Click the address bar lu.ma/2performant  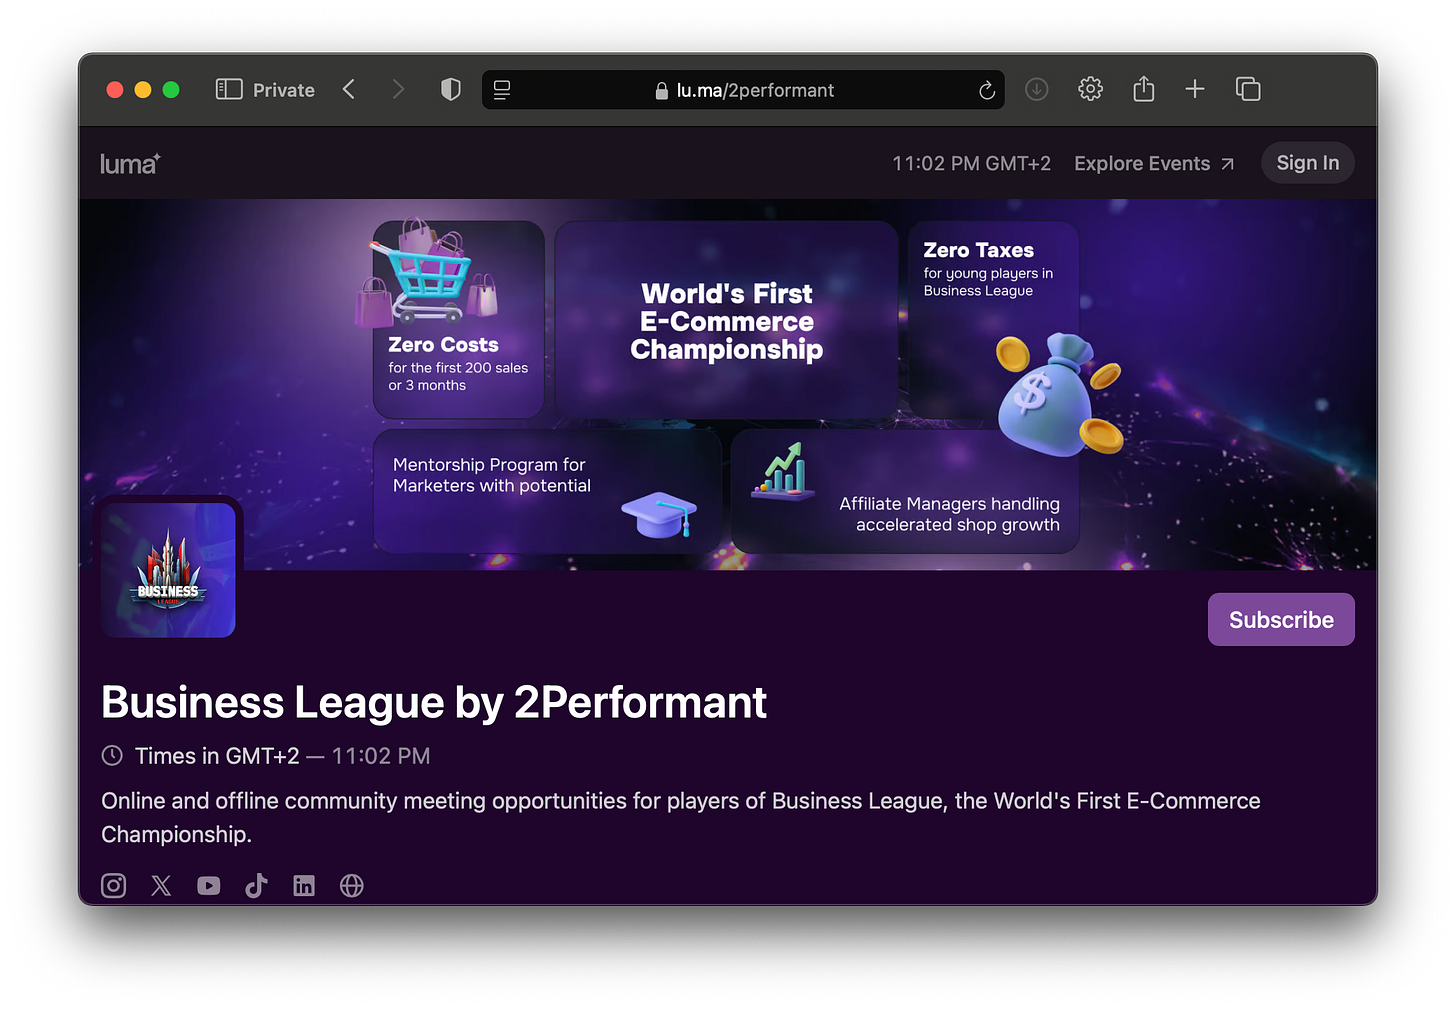click(x=744, y=90)
